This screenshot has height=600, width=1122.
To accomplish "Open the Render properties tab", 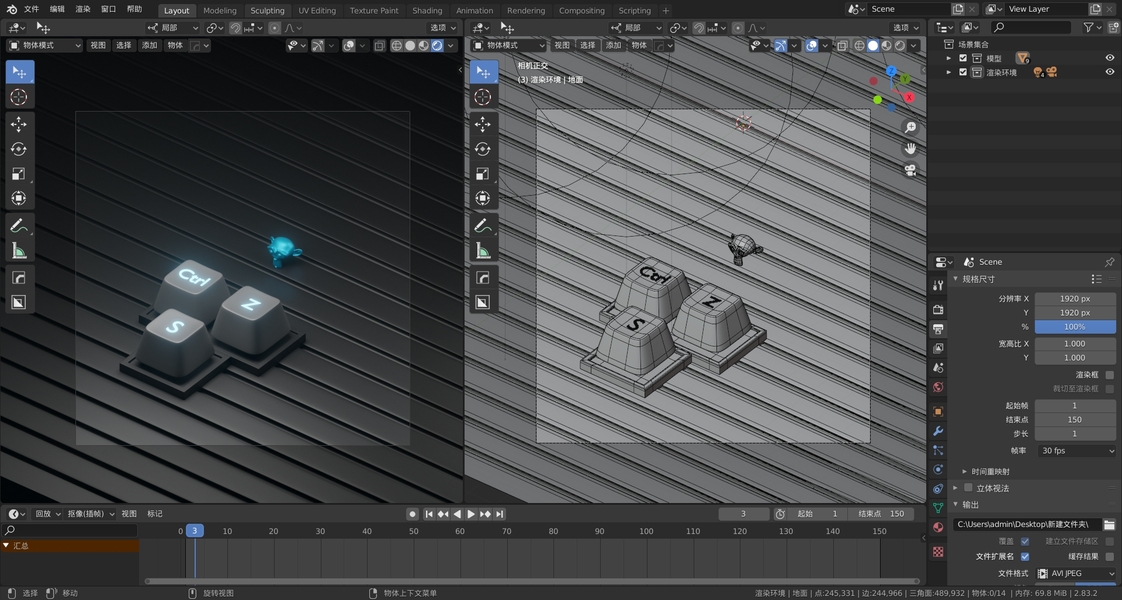I will [x=938, y=310].
